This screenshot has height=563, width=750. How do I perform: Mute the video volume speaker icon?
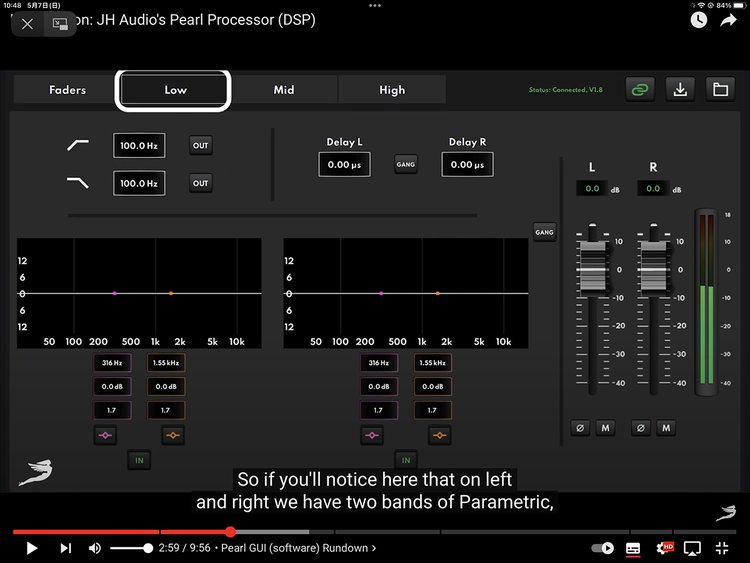[95, 548]
